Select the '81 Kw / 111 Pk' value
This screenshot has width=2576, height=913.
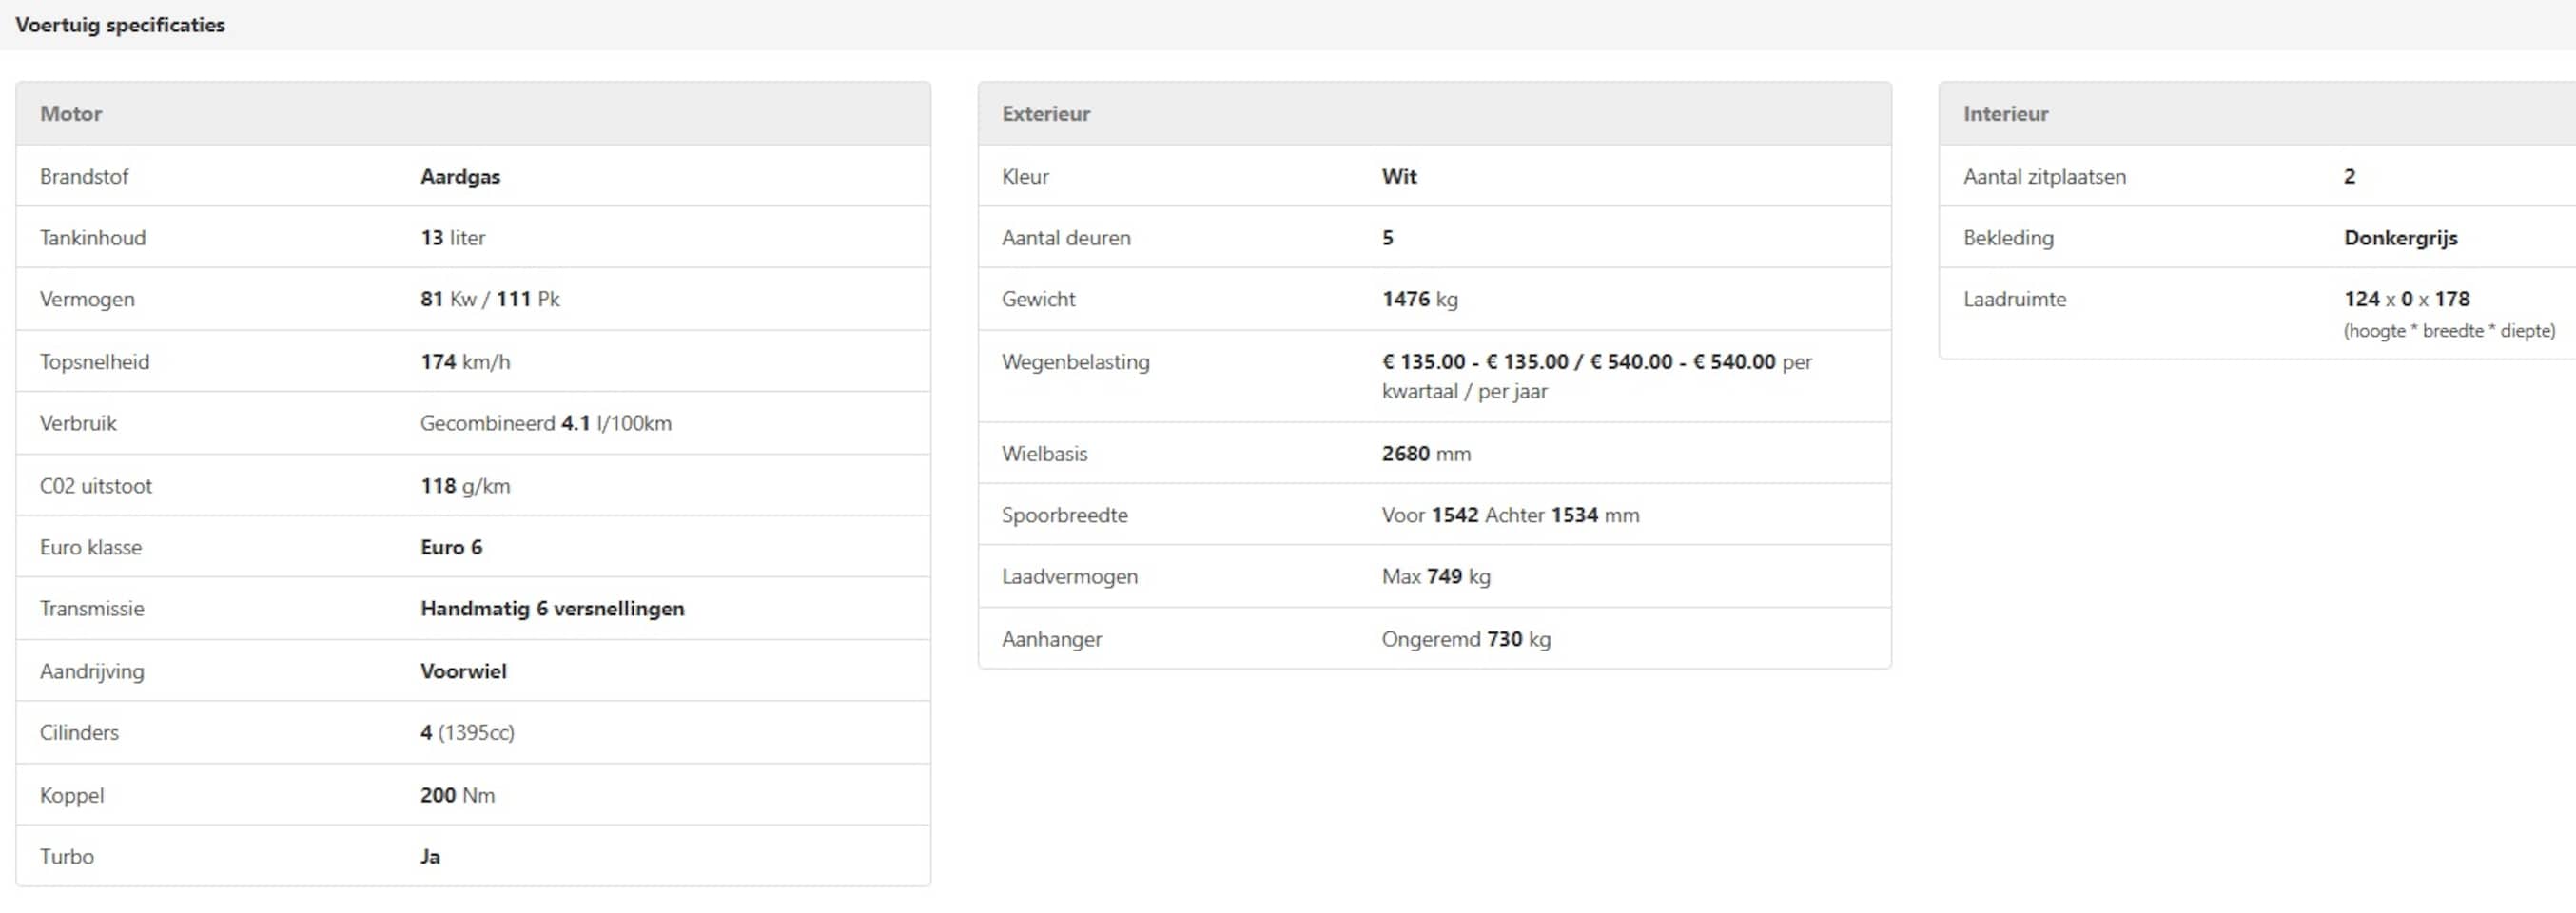click(490, 299)
